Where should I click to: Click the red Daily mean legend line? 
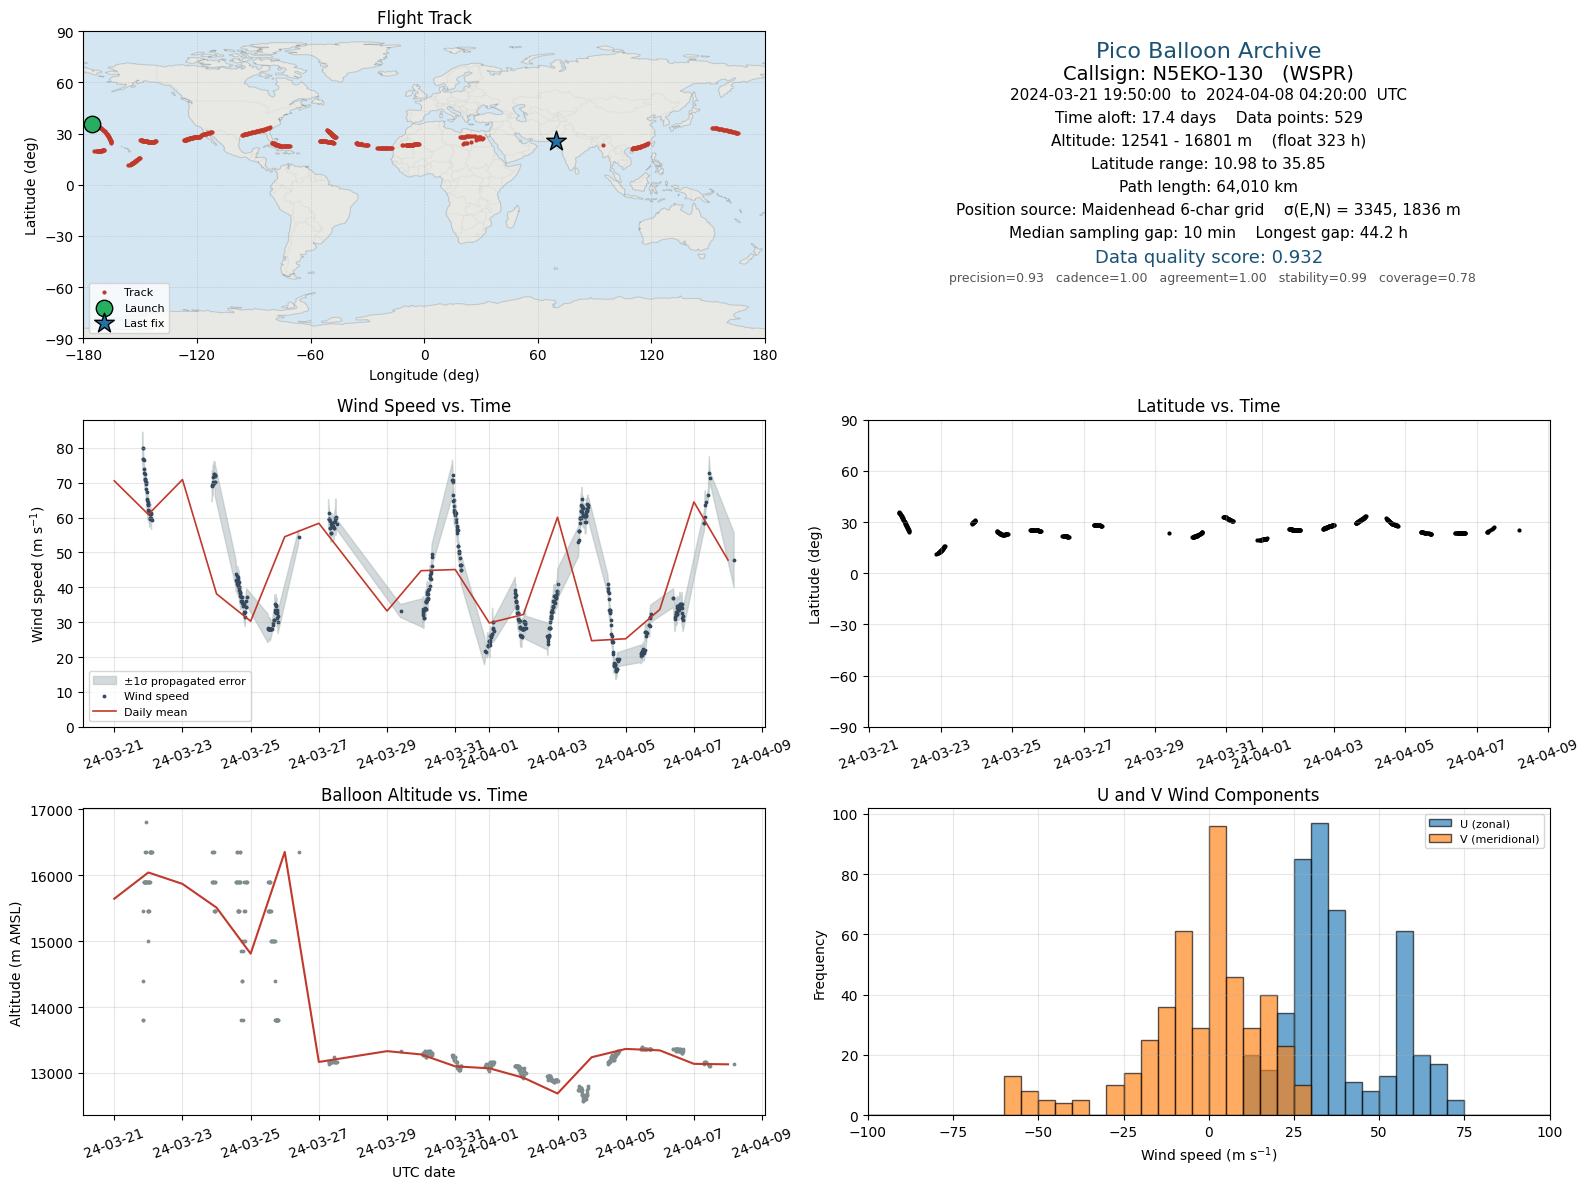coord(104,712)
